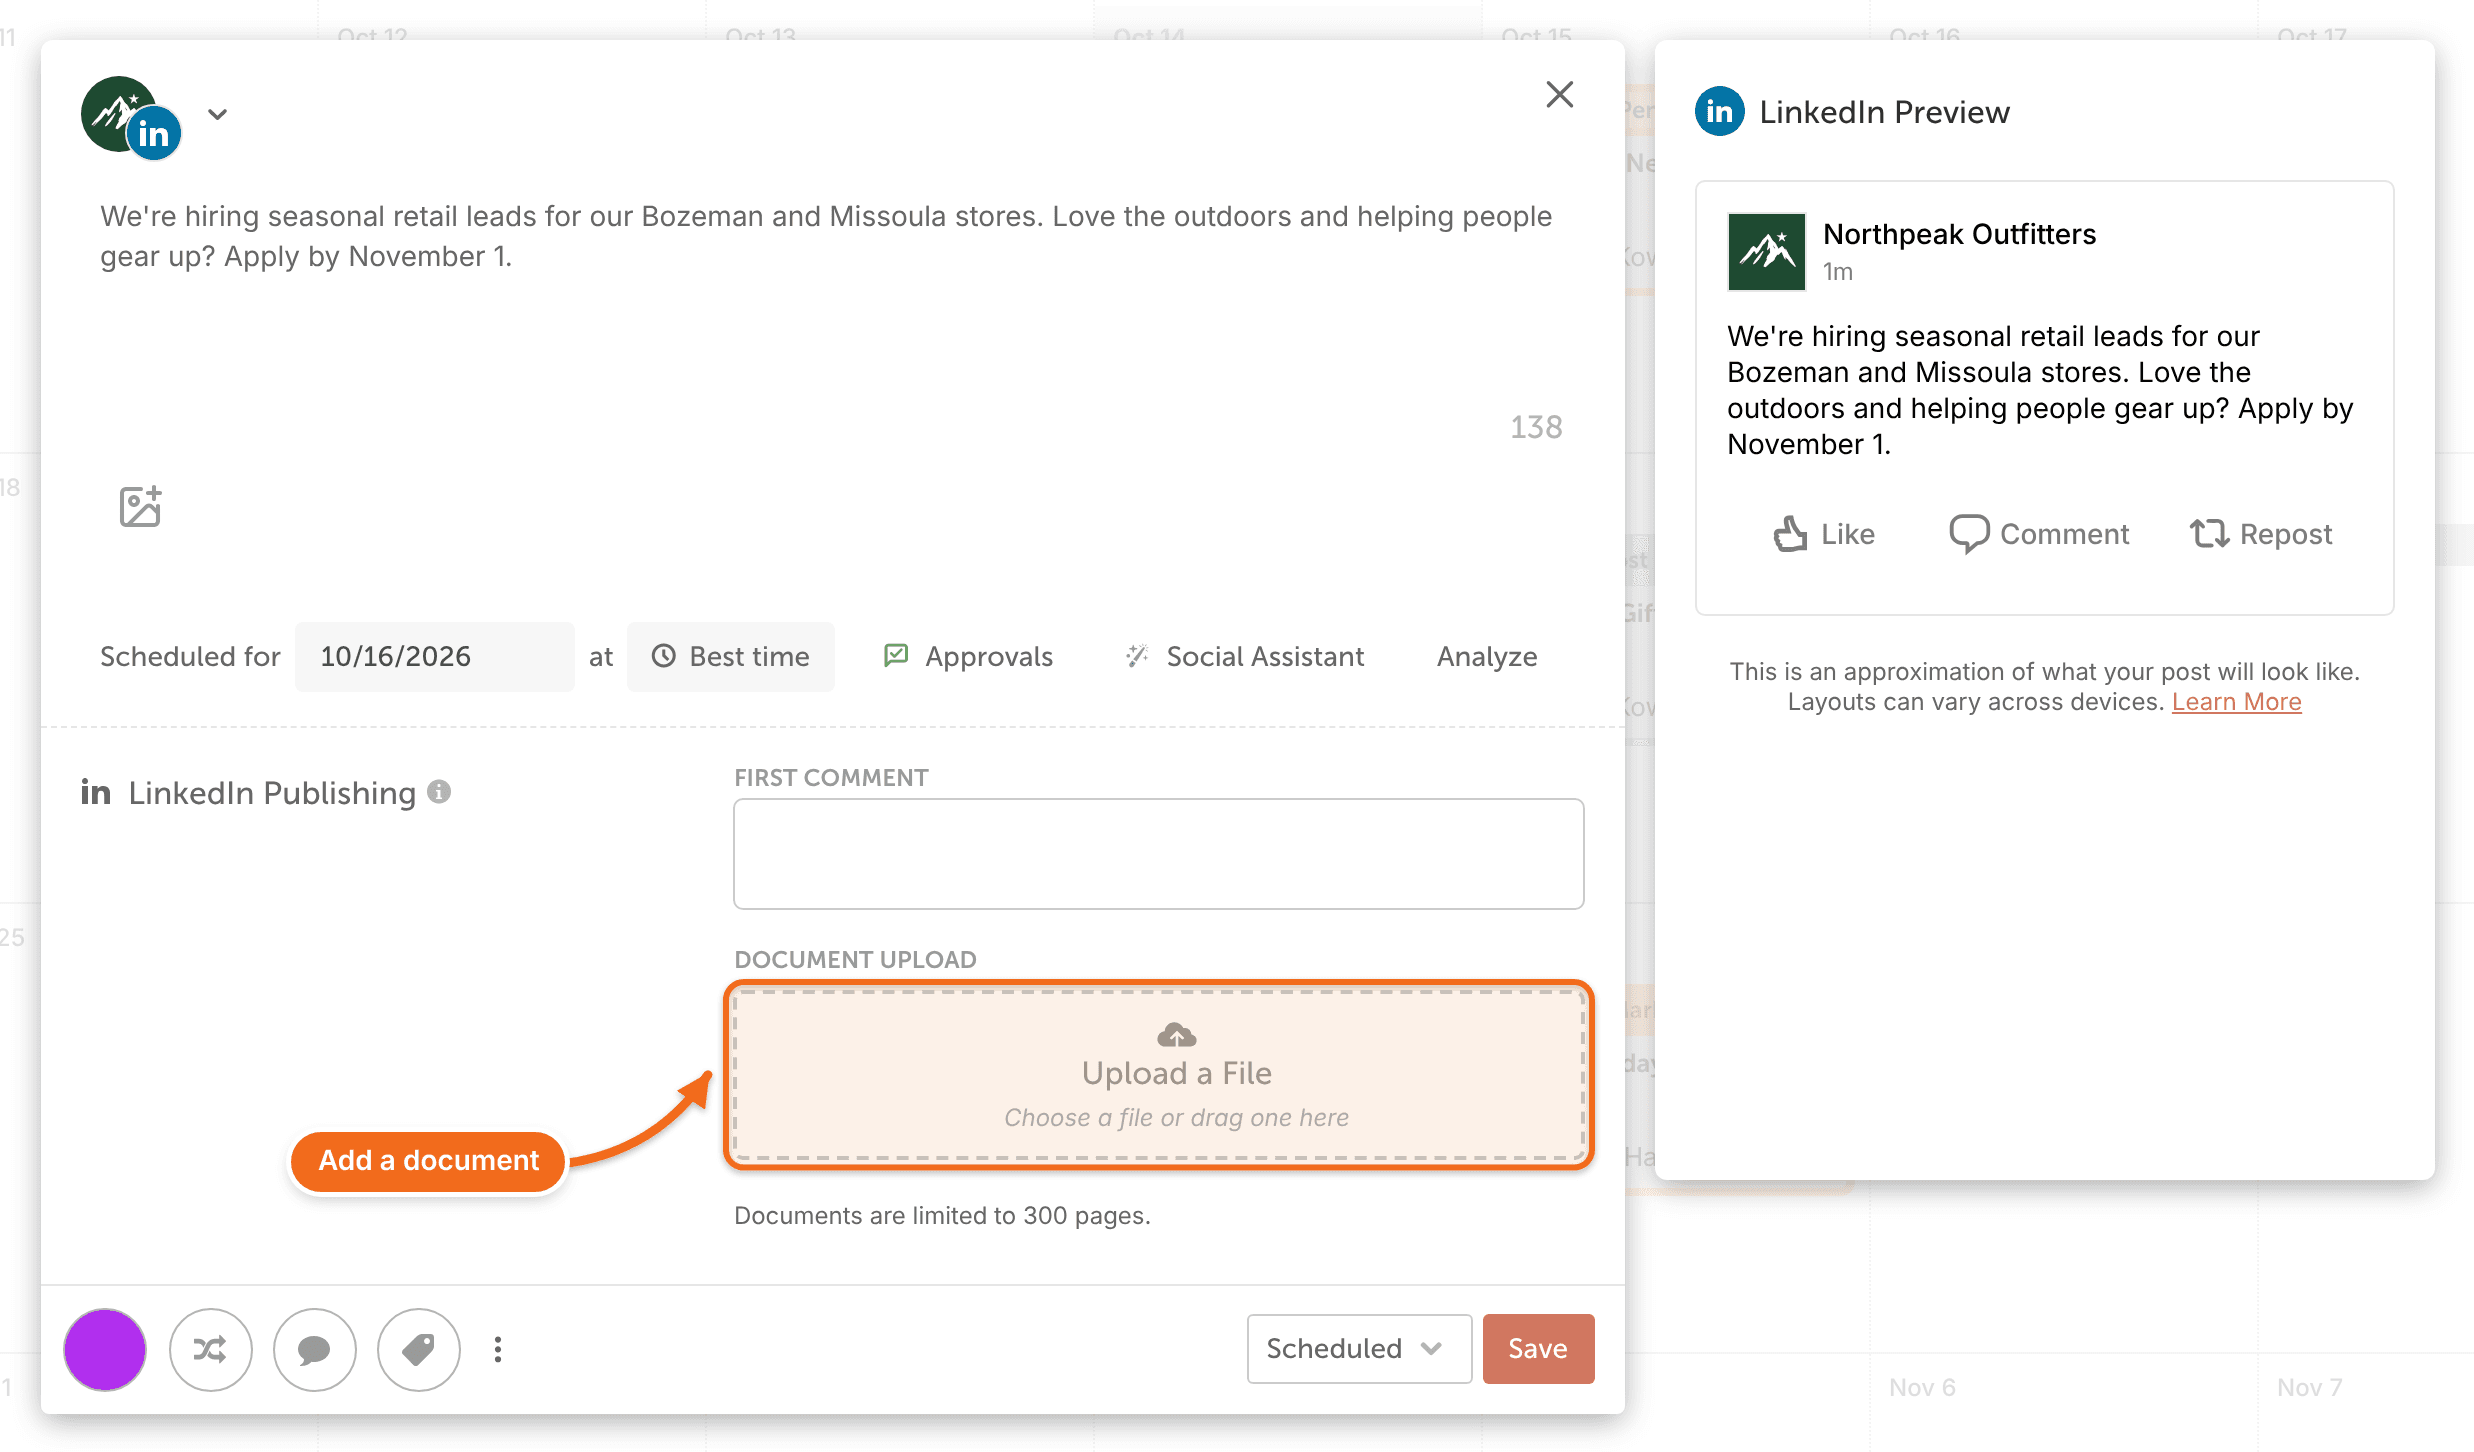Close the post composer dialog
This screenshot has height=1452, width=2474.
point(1559,95)
